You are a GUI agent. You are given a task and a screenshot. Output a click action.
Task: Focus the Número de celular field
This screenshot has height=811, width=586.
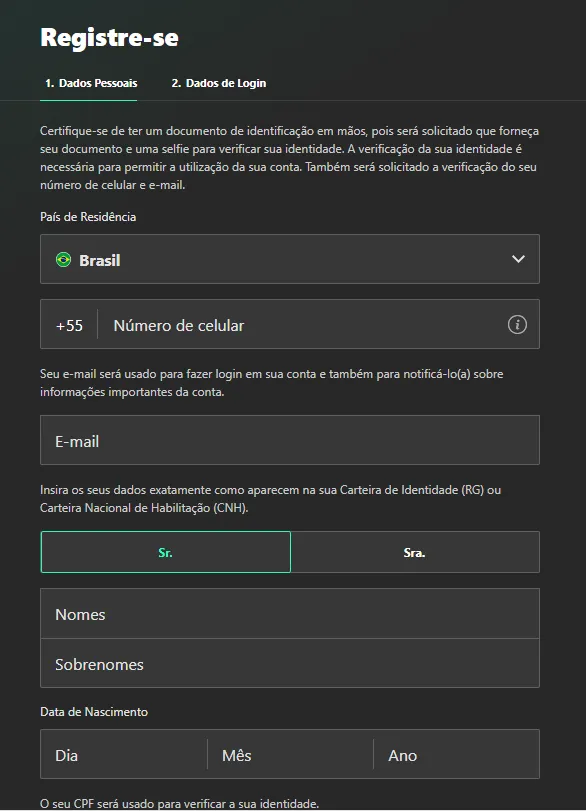pos(300,324)
